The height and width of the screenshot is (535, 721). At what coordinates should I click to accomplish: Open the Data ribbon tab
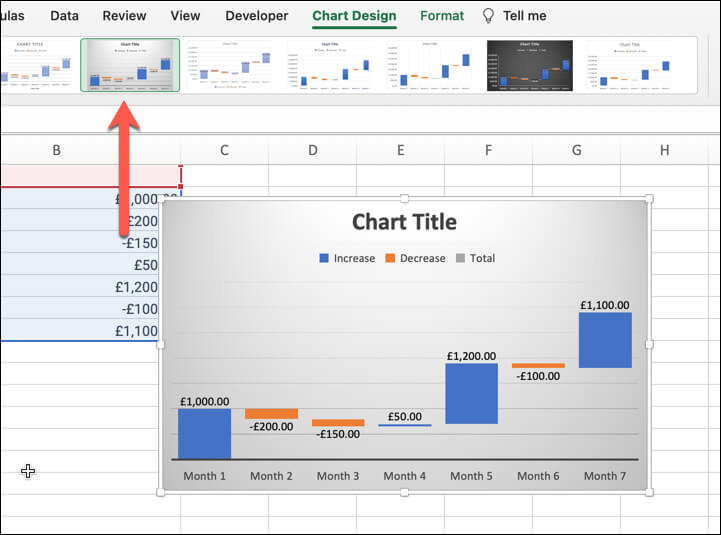64,16
